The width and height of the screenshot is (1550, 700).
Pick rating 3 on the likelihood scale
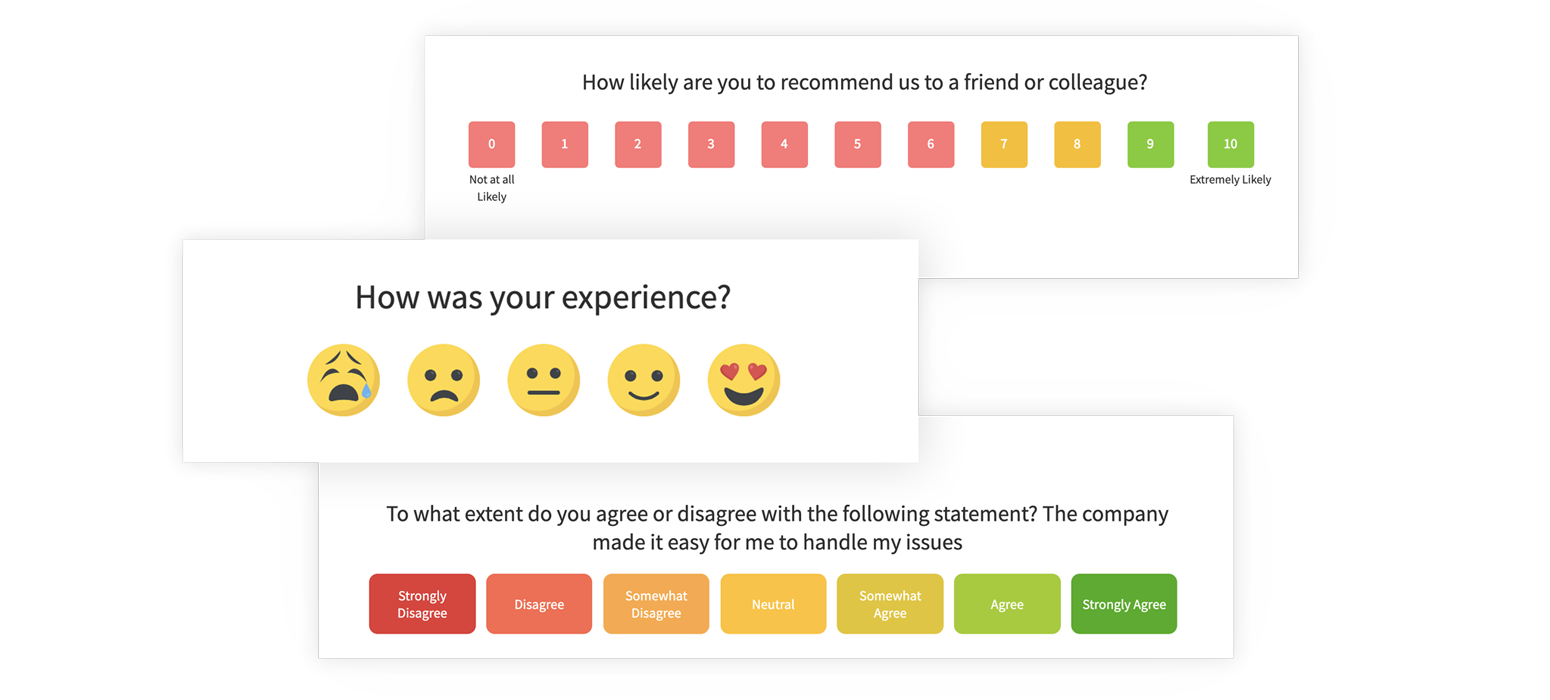711,144
